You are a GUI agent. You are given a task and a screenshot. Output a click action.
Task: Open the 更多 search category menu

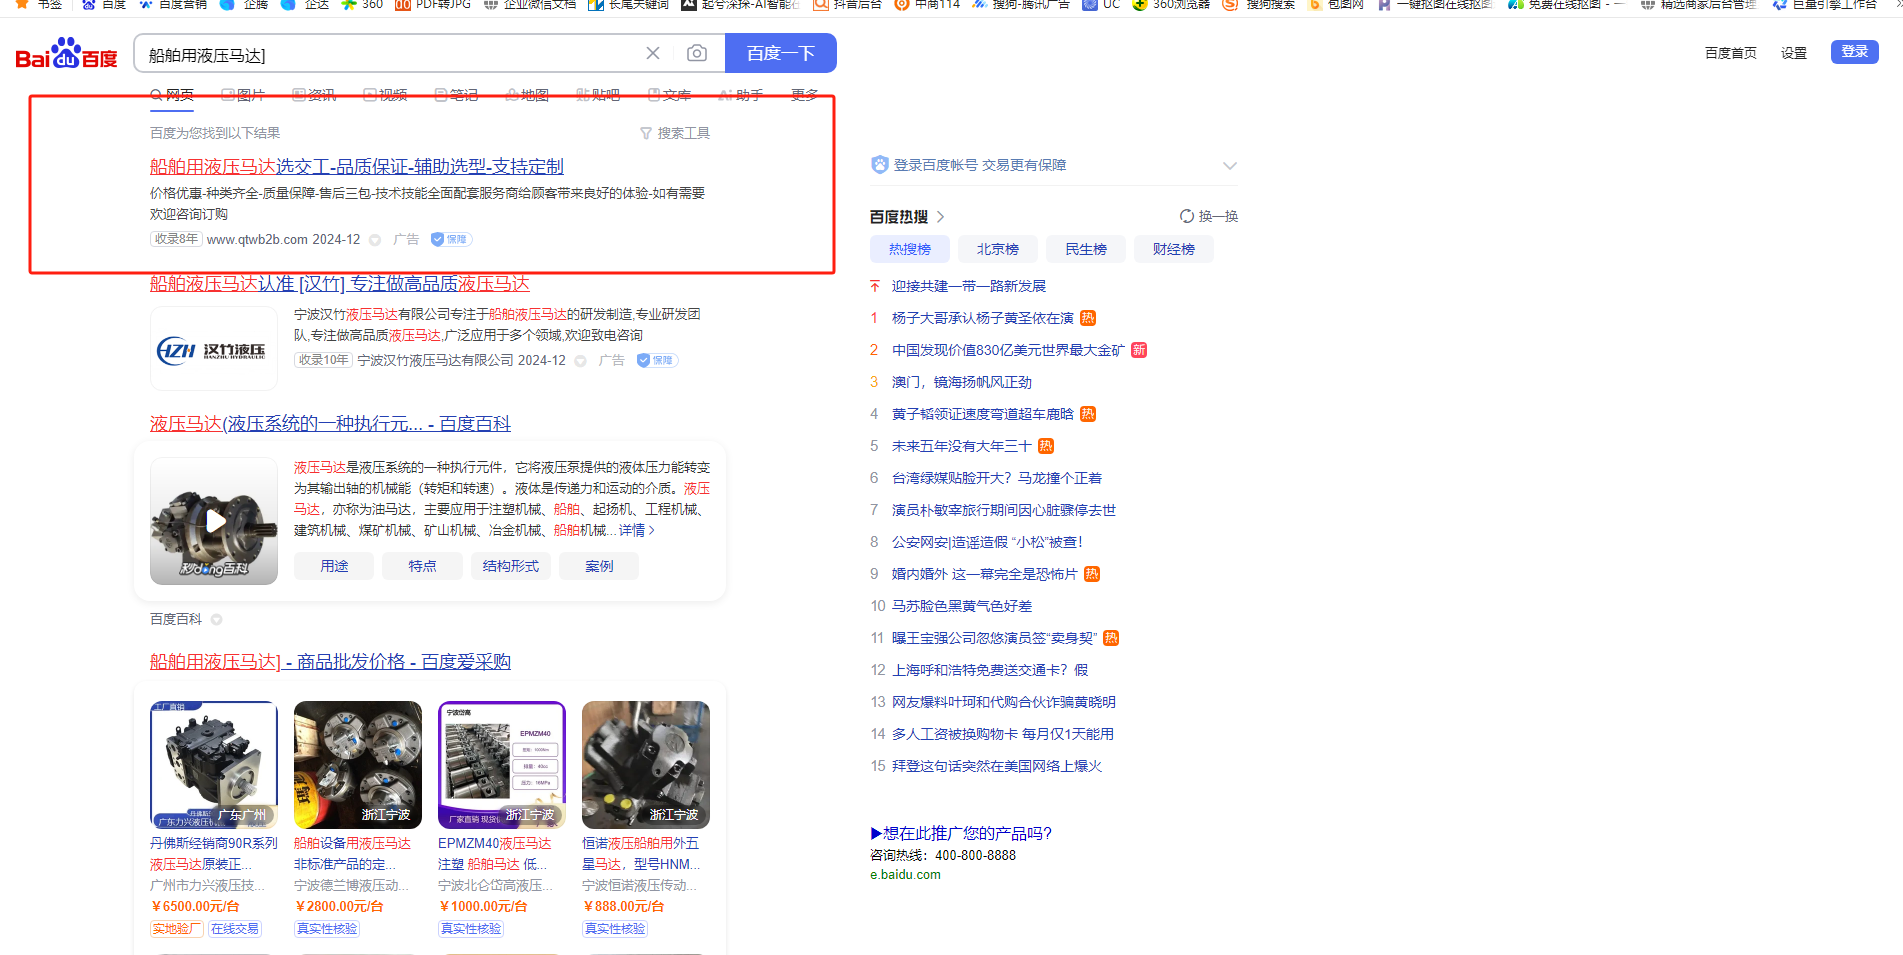(804, 95)
